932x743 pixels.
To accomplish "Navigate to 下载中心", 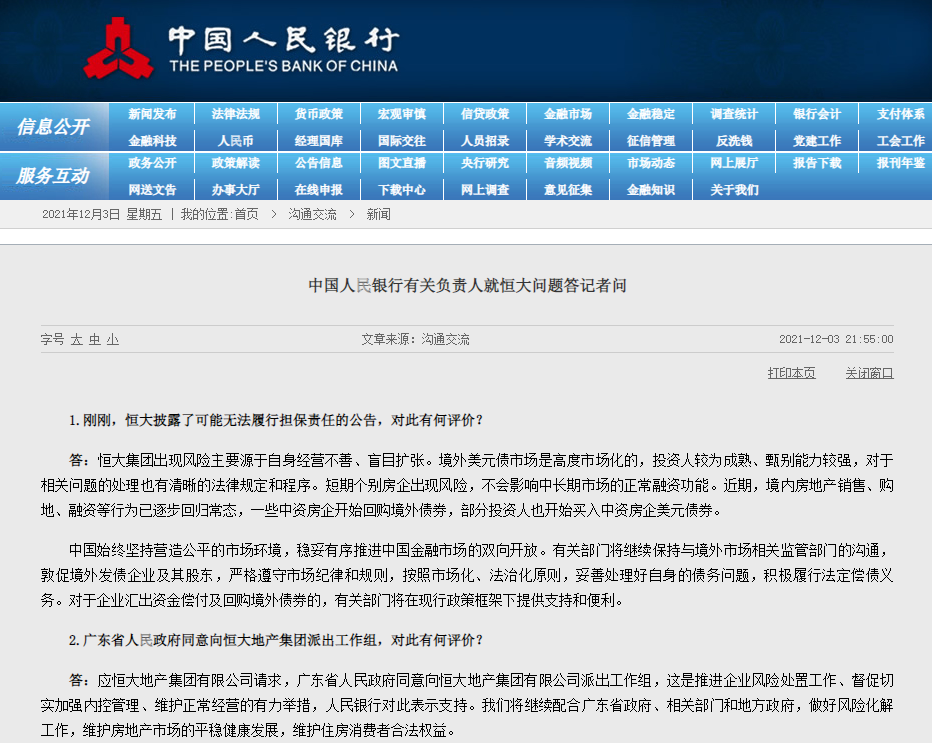I will click(x=402, y=190).
